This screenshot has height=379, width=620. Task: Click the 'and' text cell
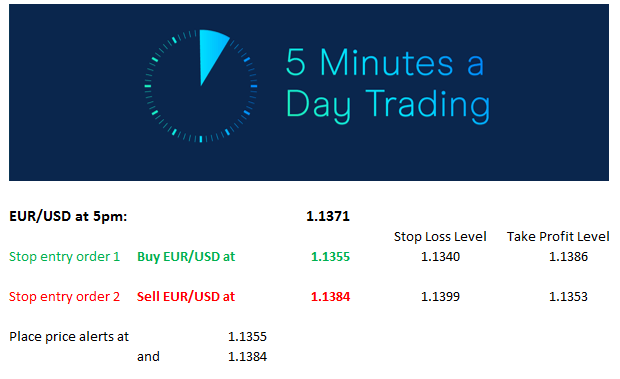(148, 356)
